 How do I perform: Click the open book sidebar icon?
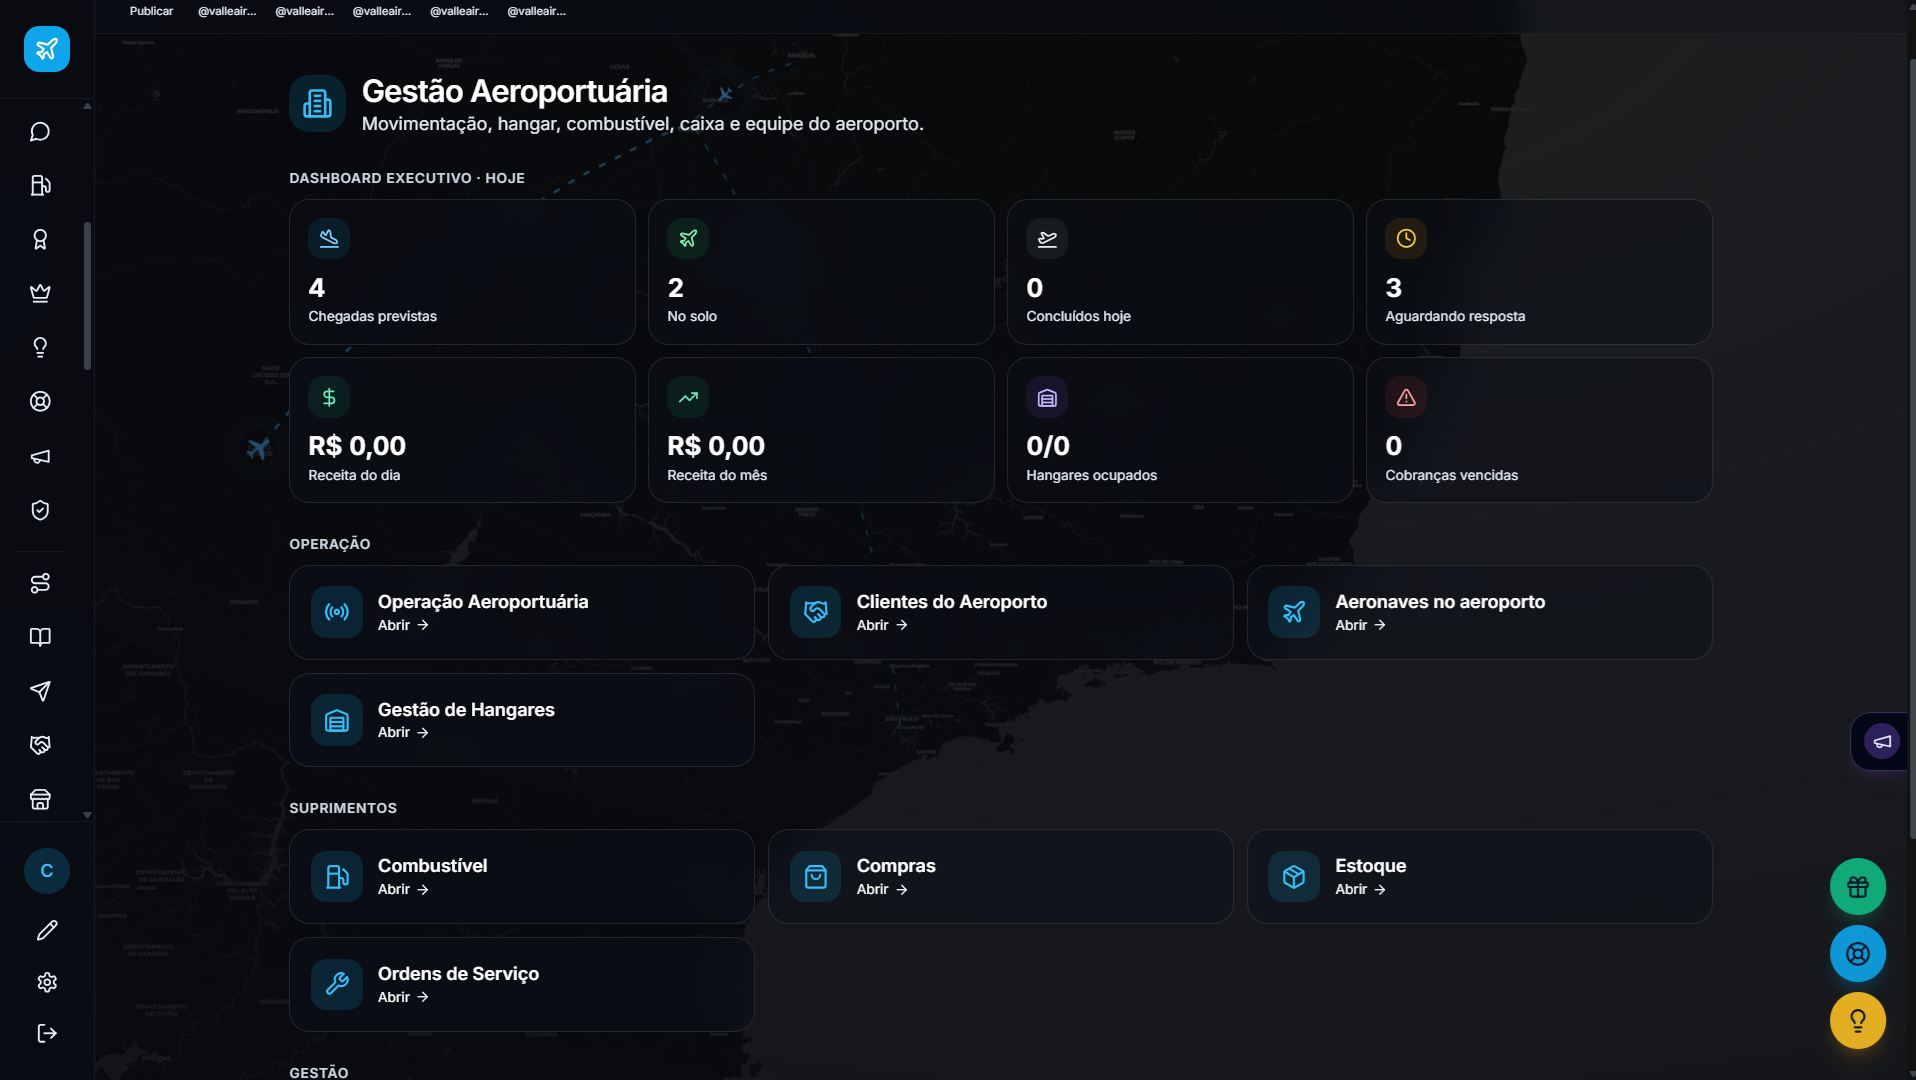coord(40,637)
